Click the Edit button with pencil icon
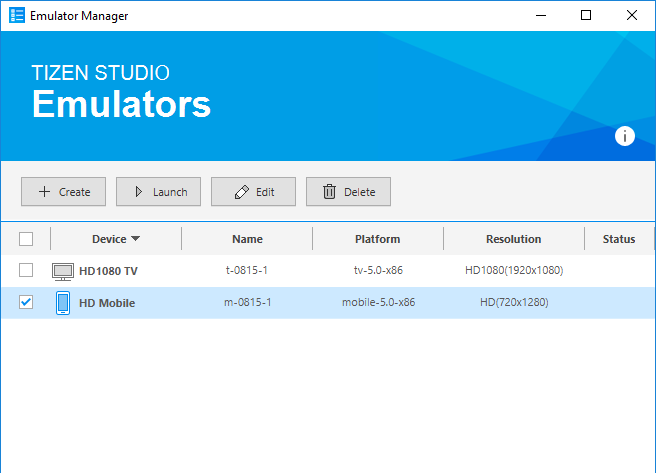This screenshot has width=656, height=473. 253,192
